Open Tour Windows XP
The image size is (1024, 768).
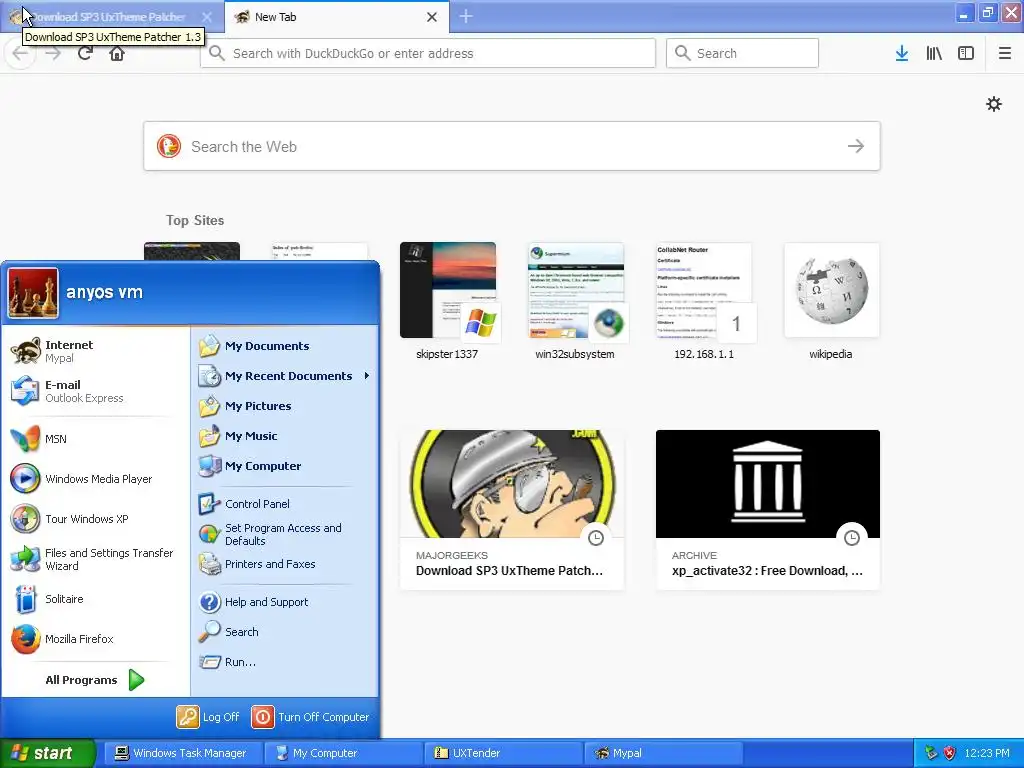click(x=96, y=519)
